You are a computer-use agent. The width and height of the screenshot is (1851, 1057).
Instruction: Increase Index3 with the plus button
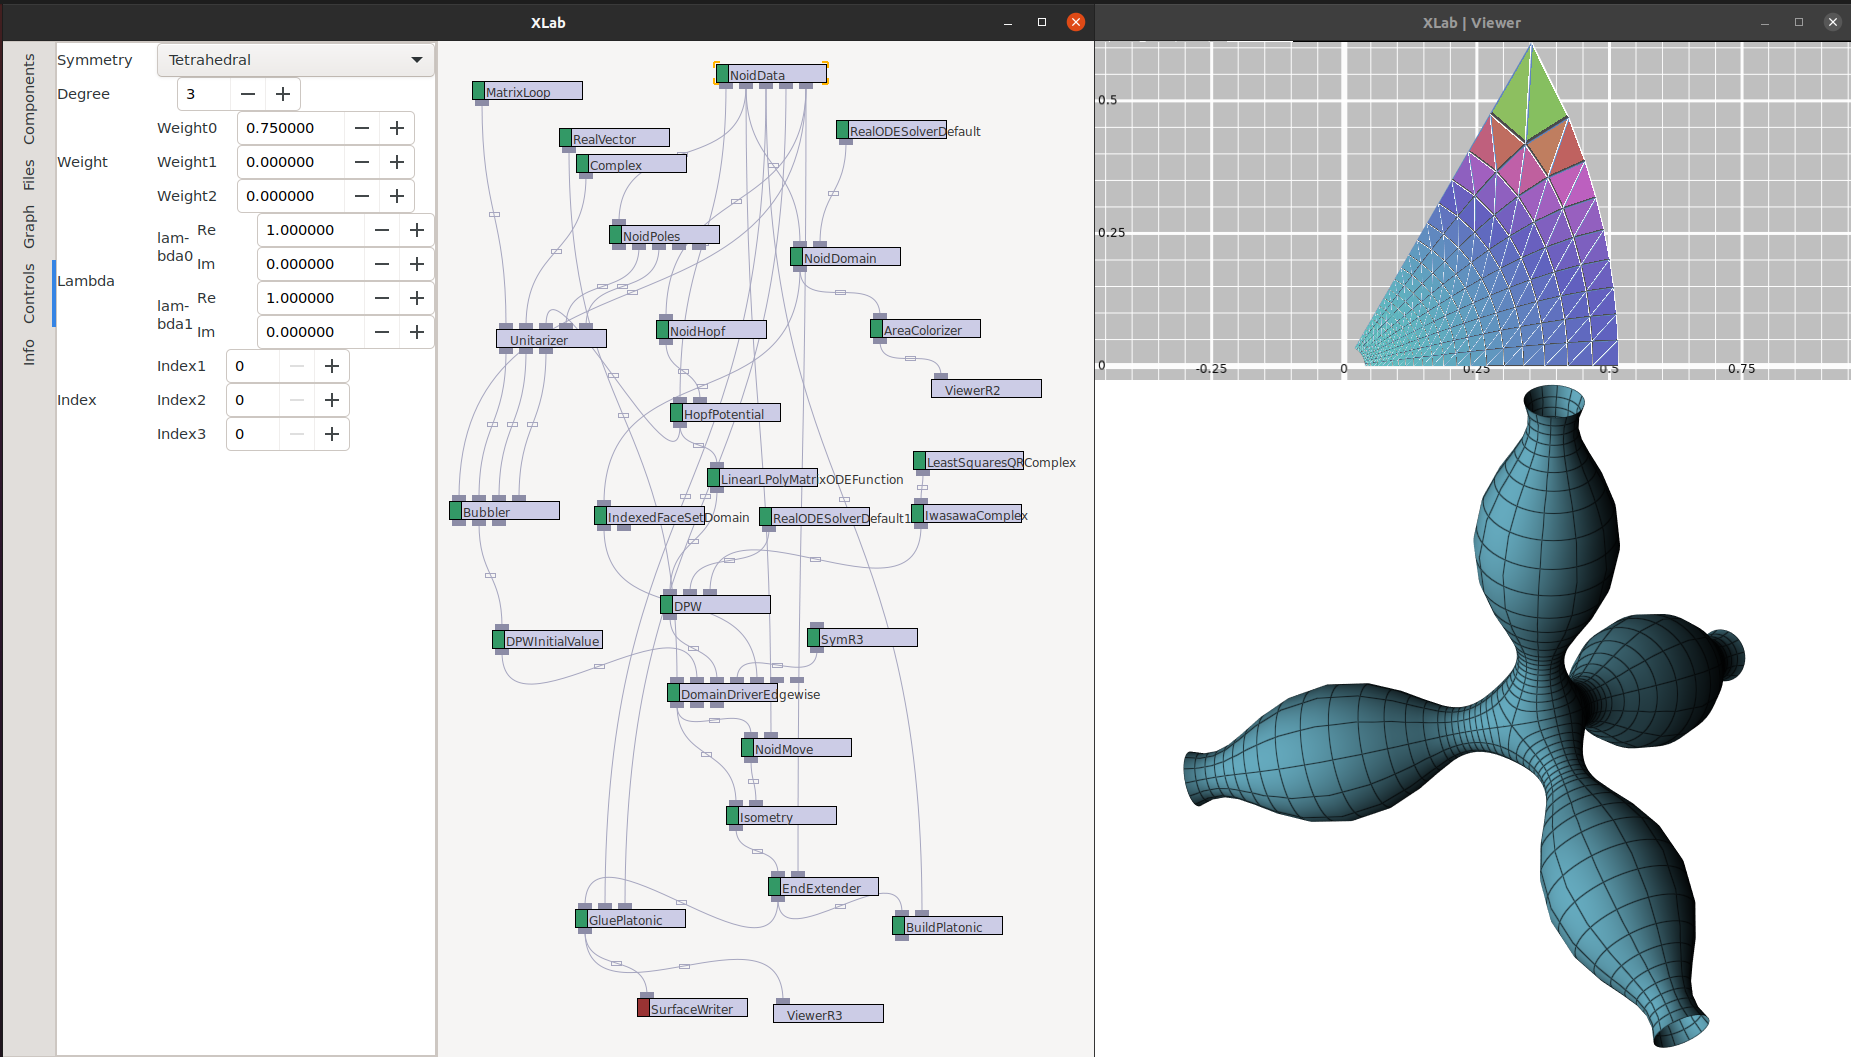pyautogui.click(x=332, y=434)
